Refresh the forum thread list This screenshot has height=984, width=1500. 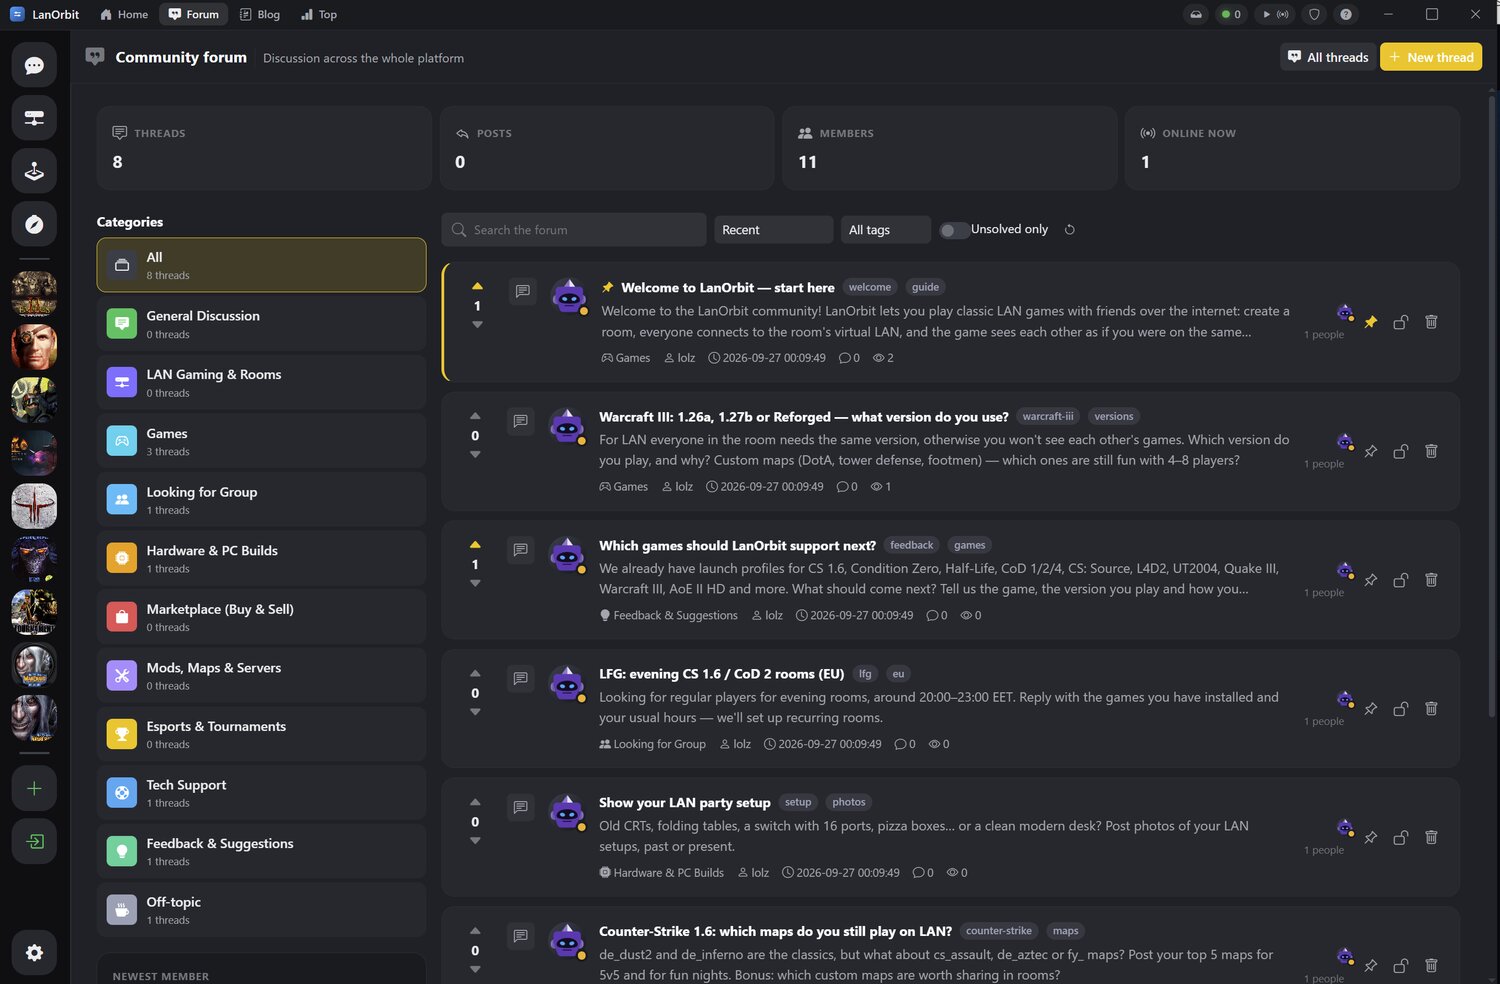tap(1070, 230)
